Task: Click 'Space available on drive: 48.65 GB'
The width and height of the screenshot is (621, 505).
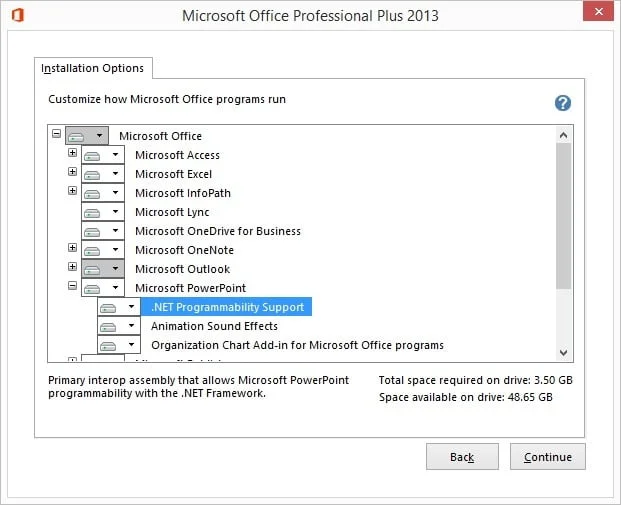Action: pos(465,397)
